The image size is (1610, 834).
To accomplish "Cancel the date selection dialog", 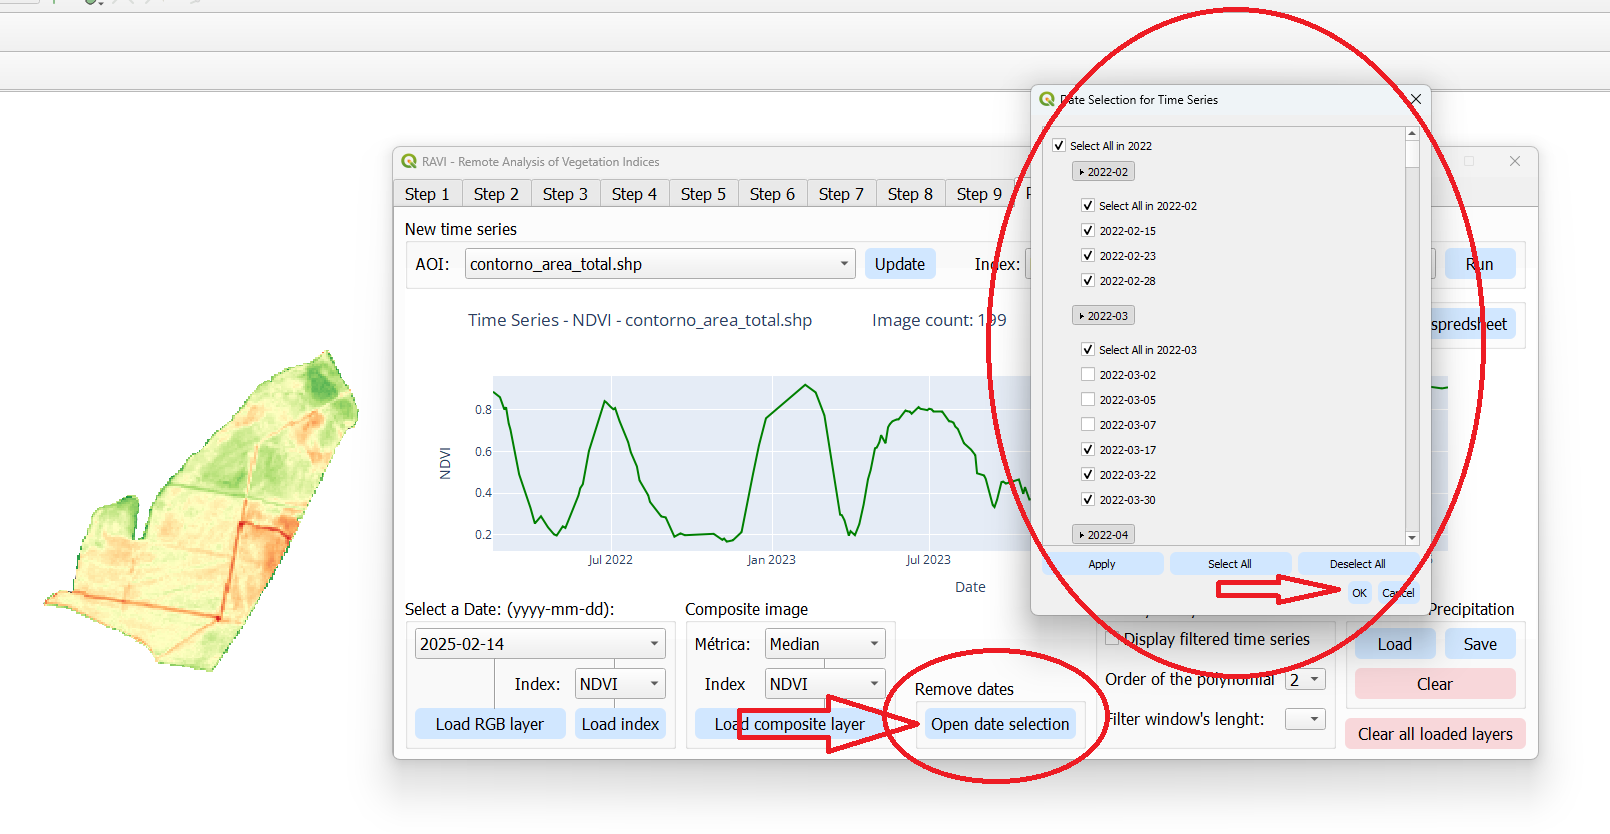I will click(1398, 593).
